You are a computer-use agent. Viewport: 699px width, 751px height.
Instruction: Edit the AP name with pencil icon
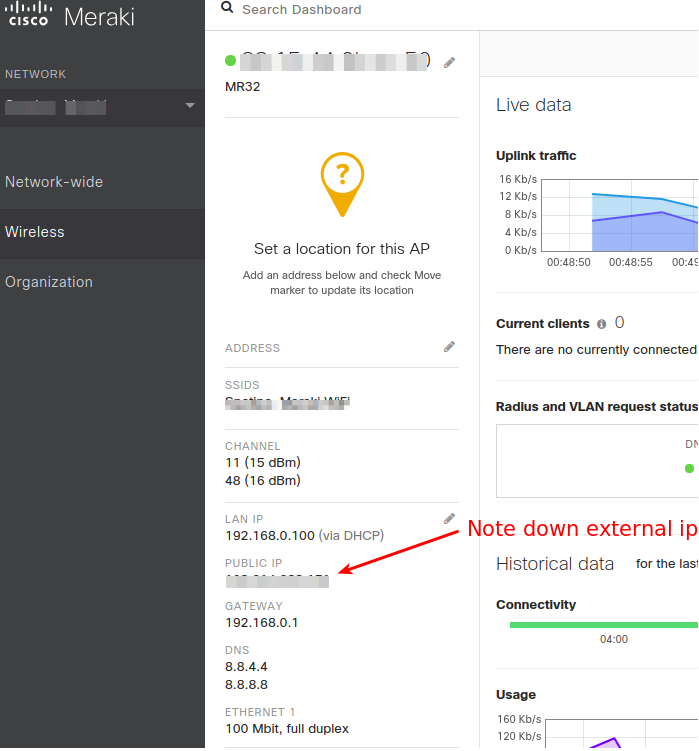449,63
